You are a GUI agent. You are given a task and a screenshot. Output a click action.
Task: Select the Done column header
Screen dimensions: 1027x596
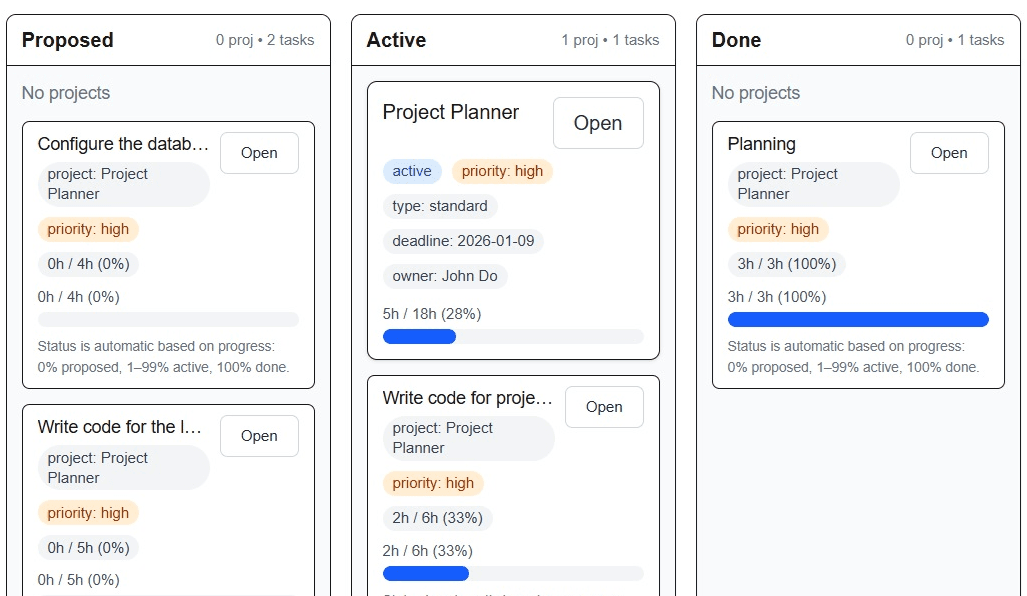tap(736, 40)
